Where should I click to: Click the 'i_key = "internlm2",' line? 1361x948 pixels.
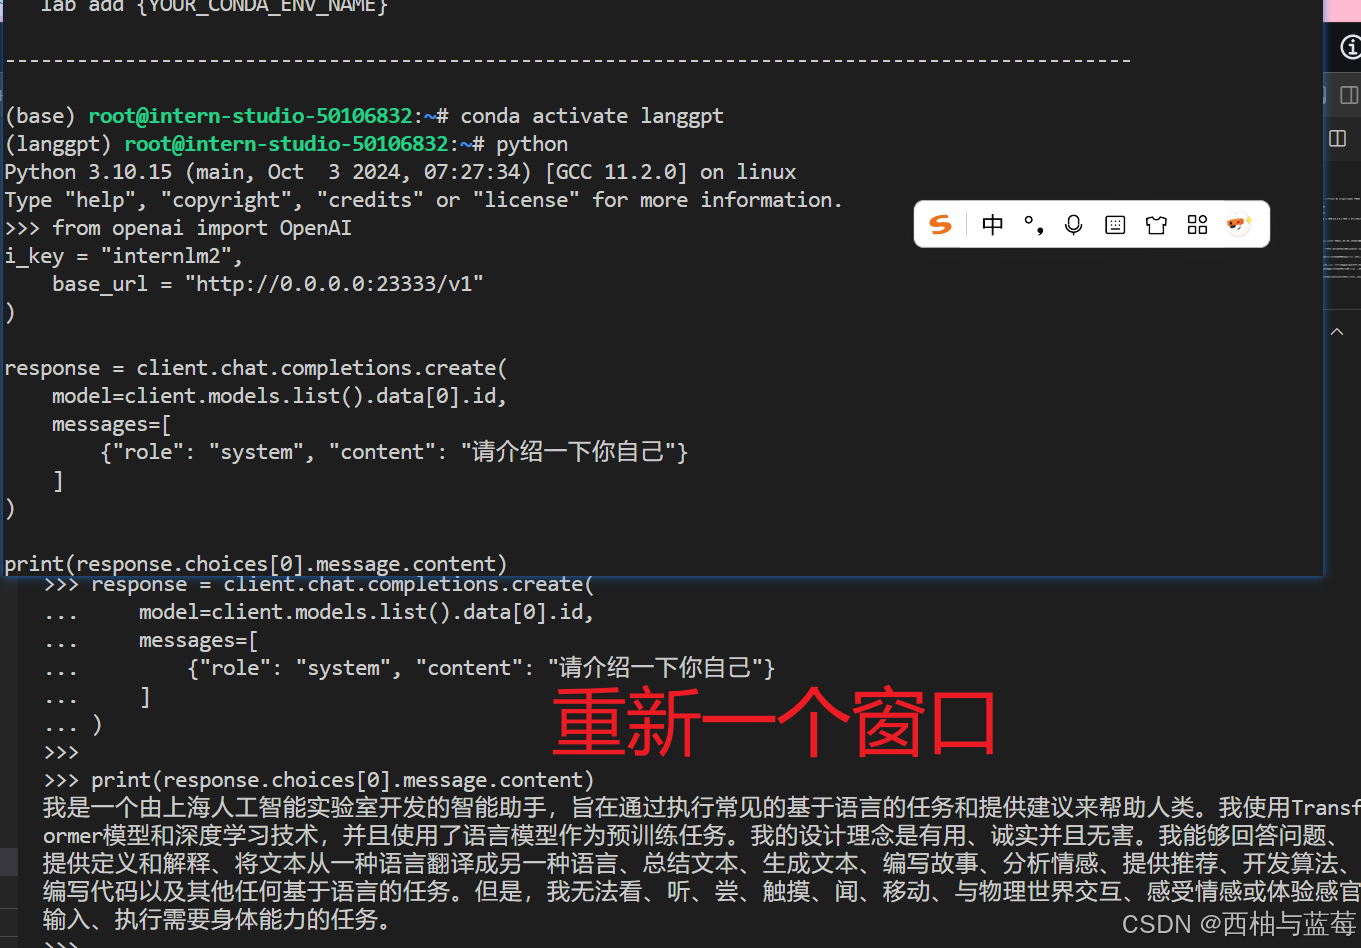[124, 256]
